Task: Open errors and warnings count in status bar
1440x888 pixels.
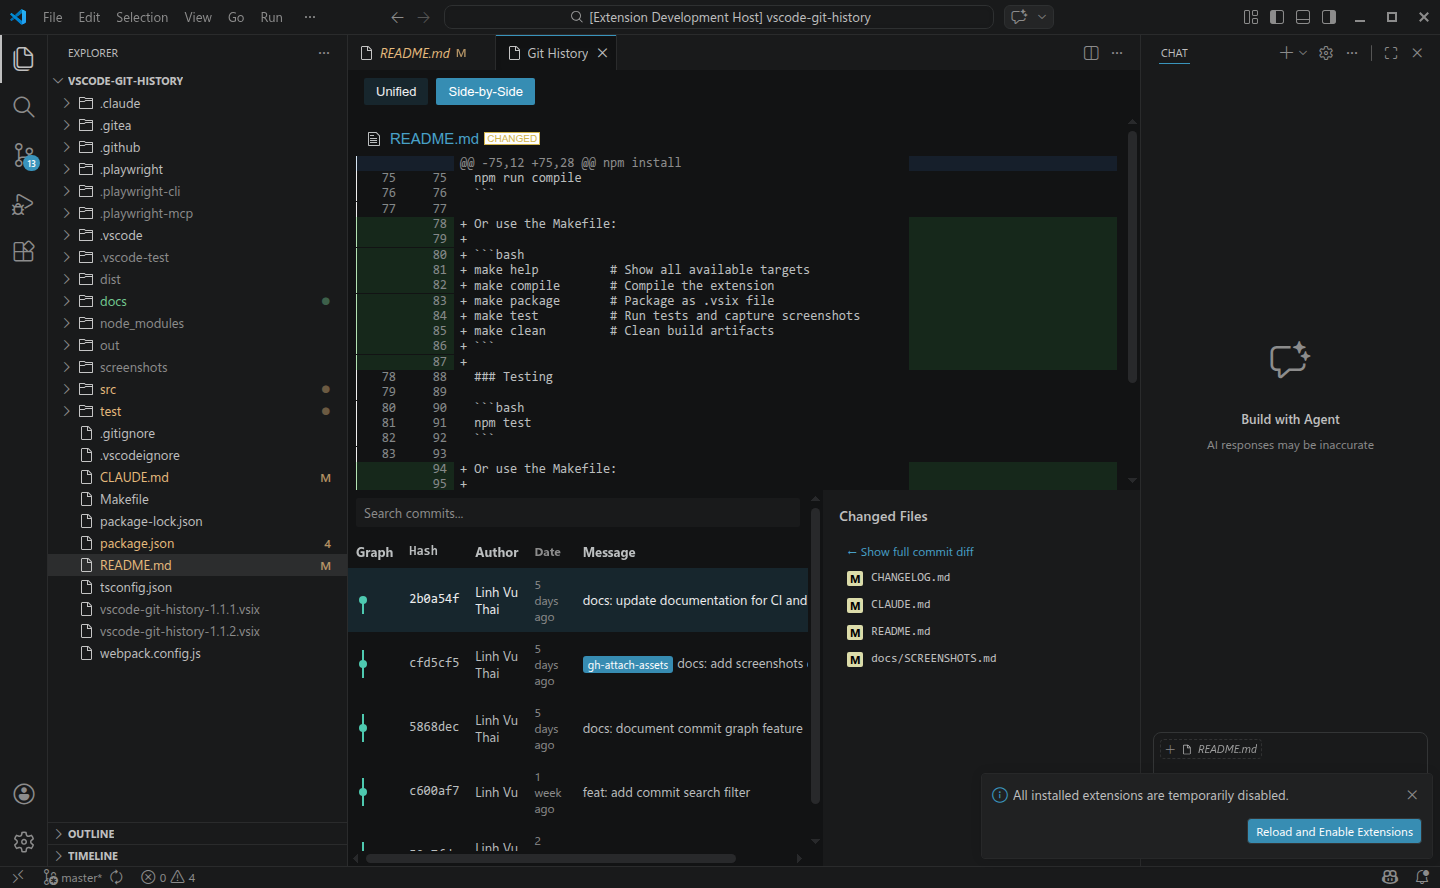Action: 168,877
